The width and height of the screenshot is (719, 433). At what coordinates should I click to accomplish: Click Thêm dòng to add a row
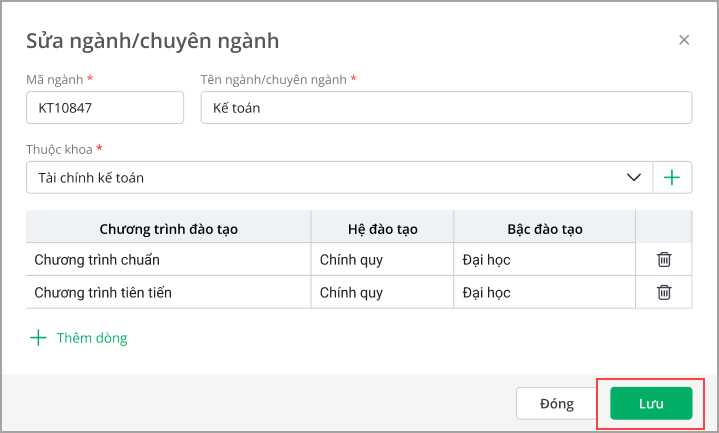pos(79,338)
